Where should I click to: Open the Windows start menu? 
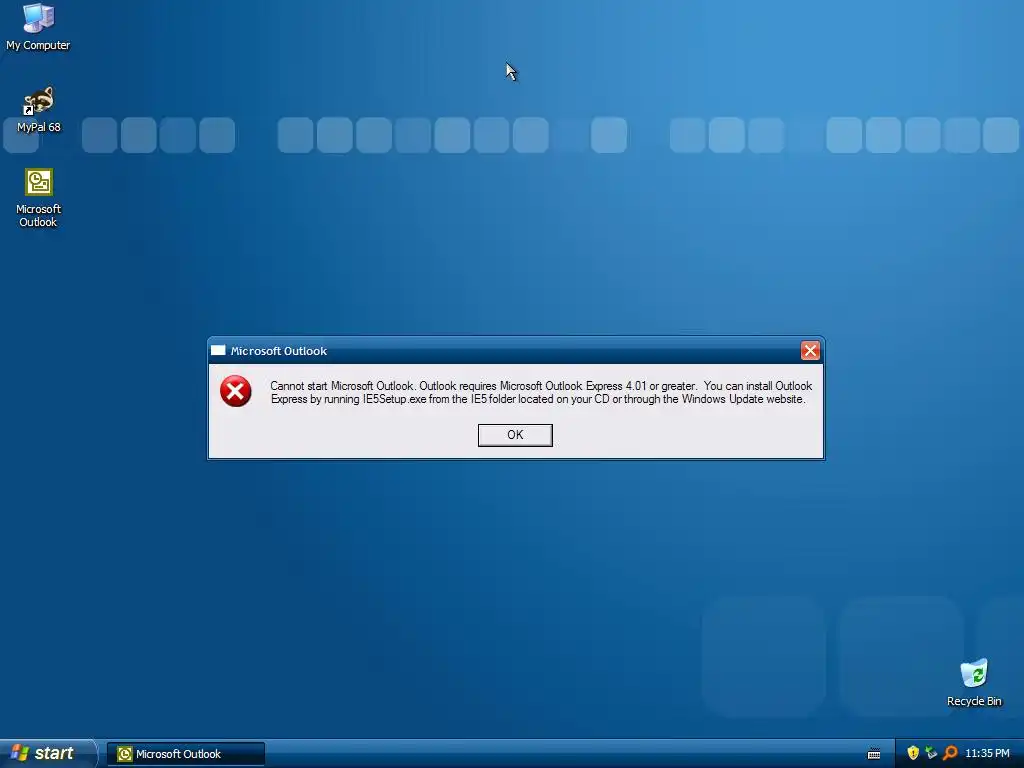pos(48,754)
